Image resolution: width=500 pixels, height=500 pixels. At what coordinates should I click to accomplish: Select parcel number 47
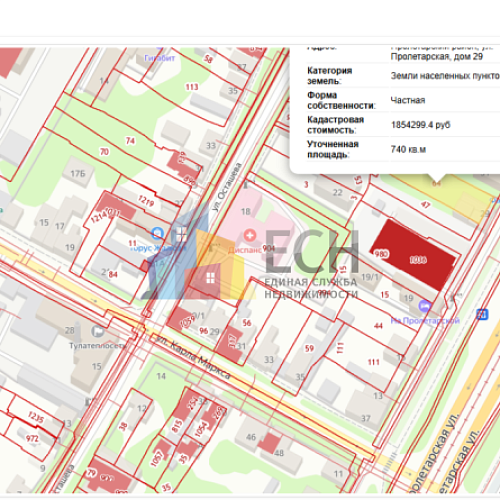[425, 204]
